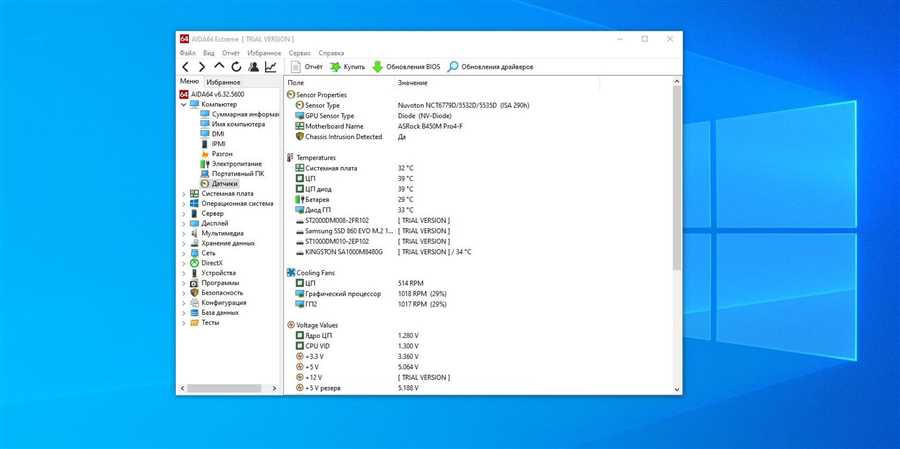Expand the Сервер tree node
This screenshot has height=449, width=900.
pos(184,214)
